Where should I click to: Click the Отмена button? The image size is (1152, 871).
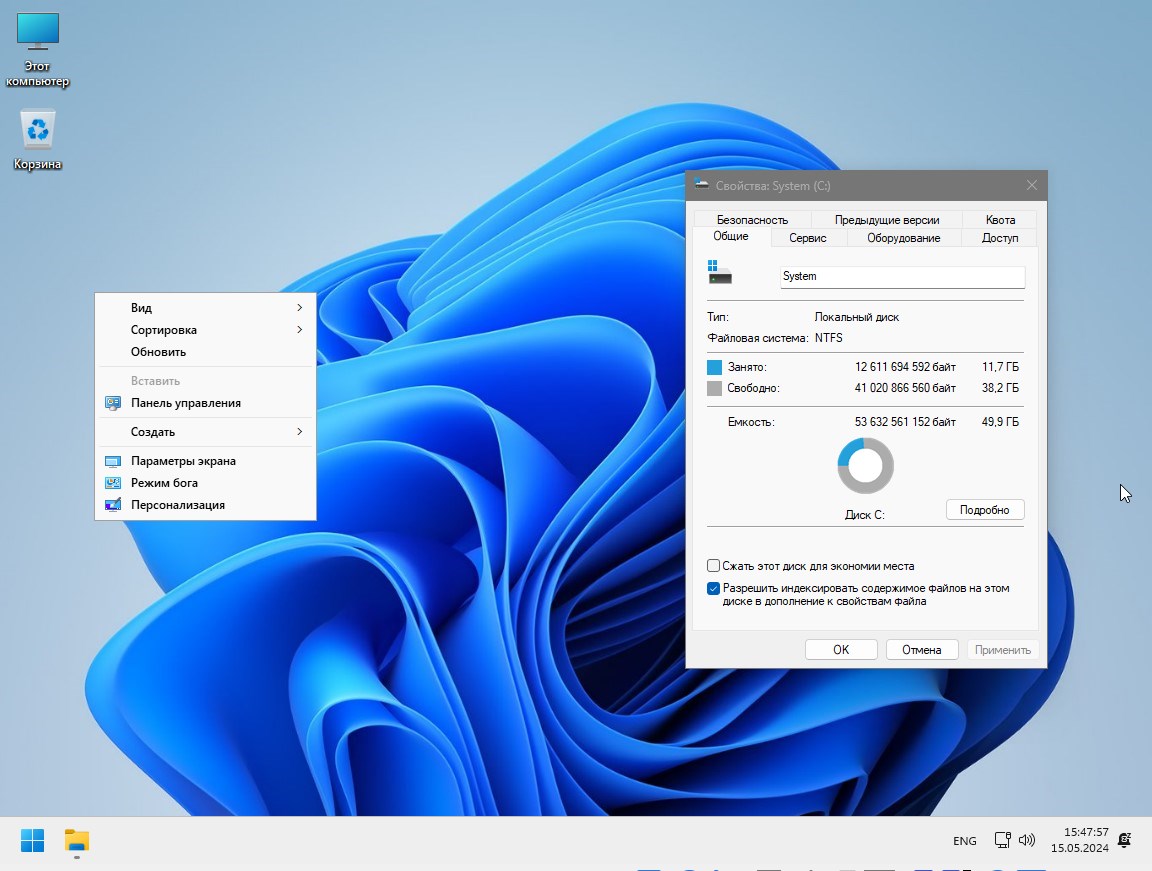click(x=921, y=649)
